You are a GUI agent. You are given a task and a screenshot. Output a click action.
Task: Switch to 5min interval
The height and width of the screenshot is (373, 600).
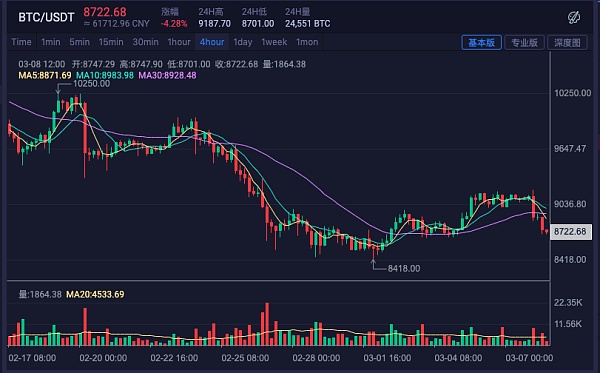[79, 42]
